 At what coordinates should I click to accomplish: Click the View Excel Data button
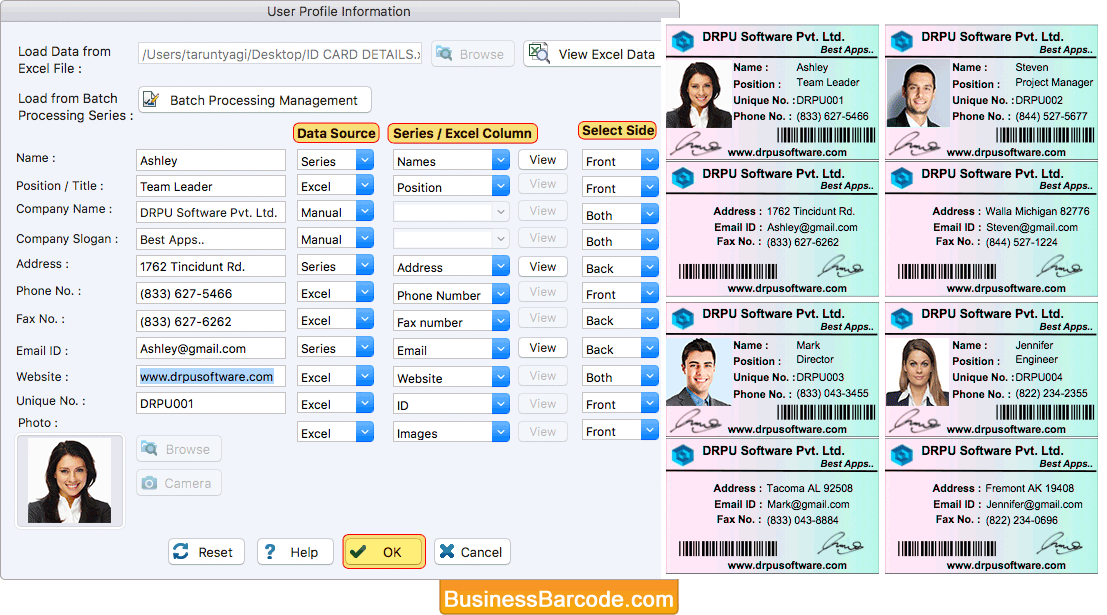point(592,54)
